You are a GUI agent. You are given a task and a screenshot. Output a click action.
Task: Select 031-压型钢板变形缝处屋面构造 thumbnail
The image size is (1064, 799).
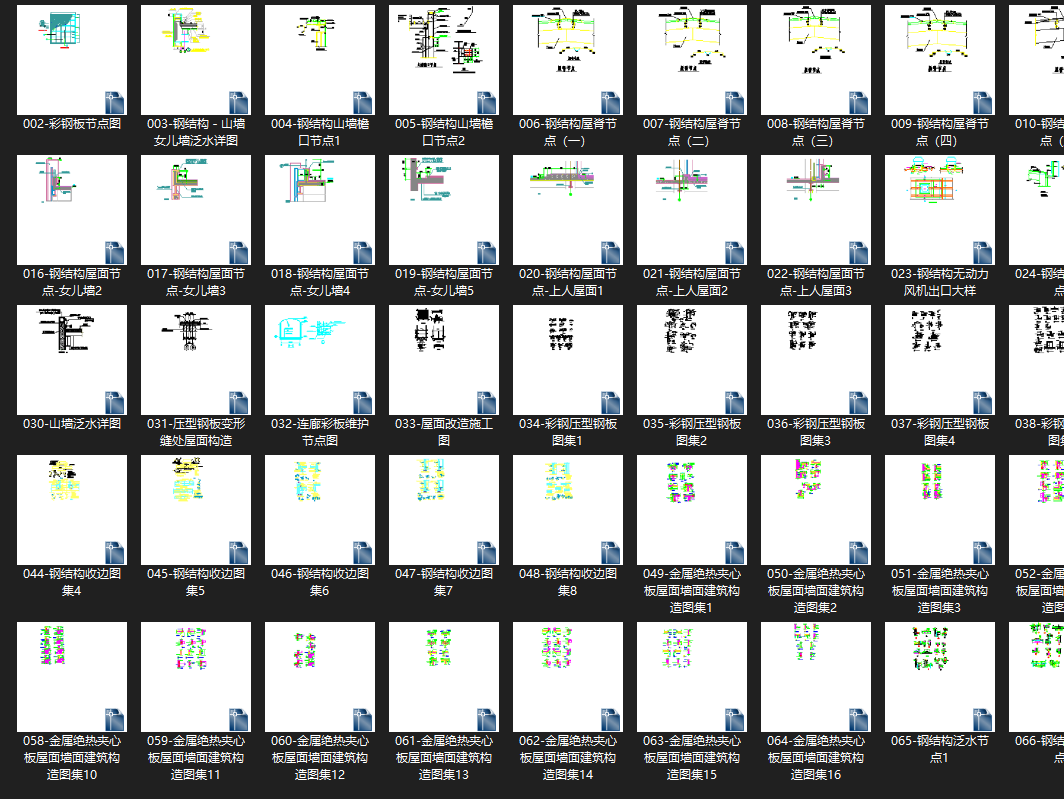click(196, 360)
